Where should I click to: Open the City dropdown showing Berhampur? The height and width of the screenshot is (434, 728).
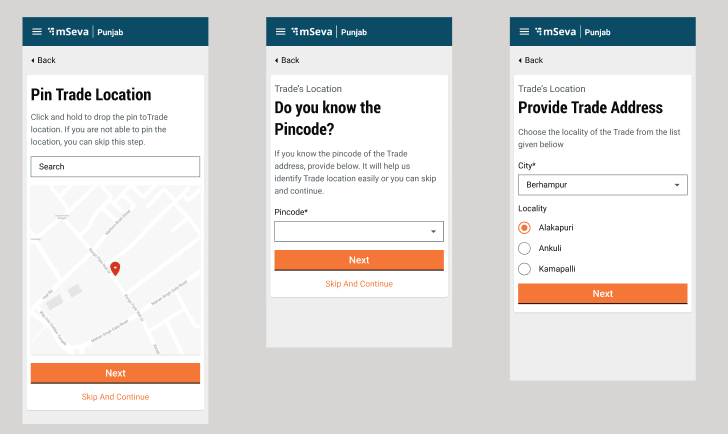coord(602,185)
